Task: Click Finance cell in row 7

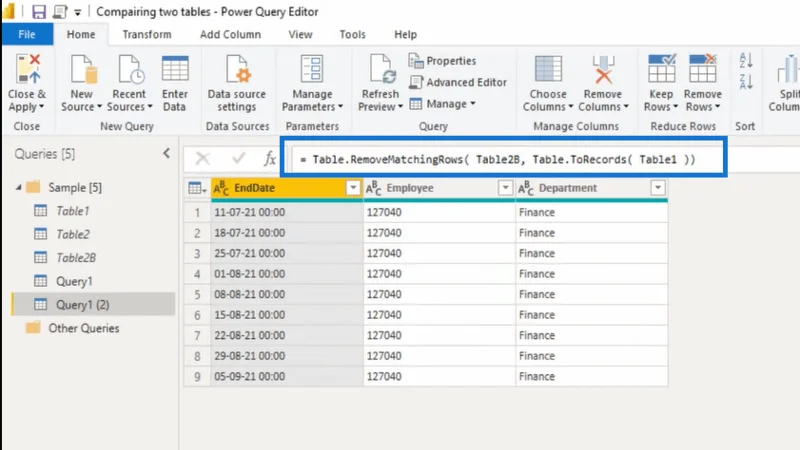Action: pos(592,335)
